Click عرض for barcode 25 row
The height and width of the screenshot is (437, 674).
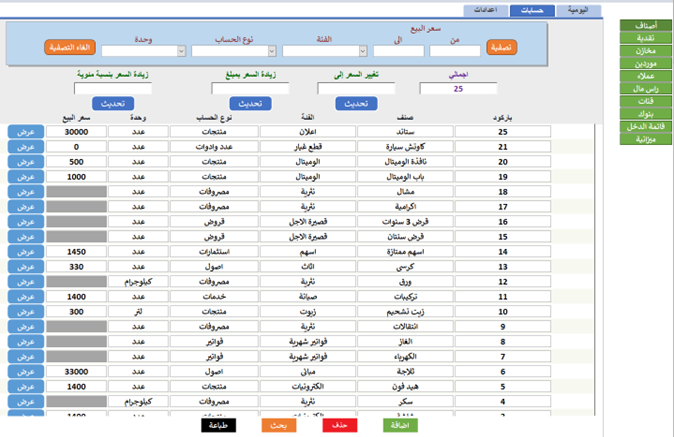pos(26,132)
